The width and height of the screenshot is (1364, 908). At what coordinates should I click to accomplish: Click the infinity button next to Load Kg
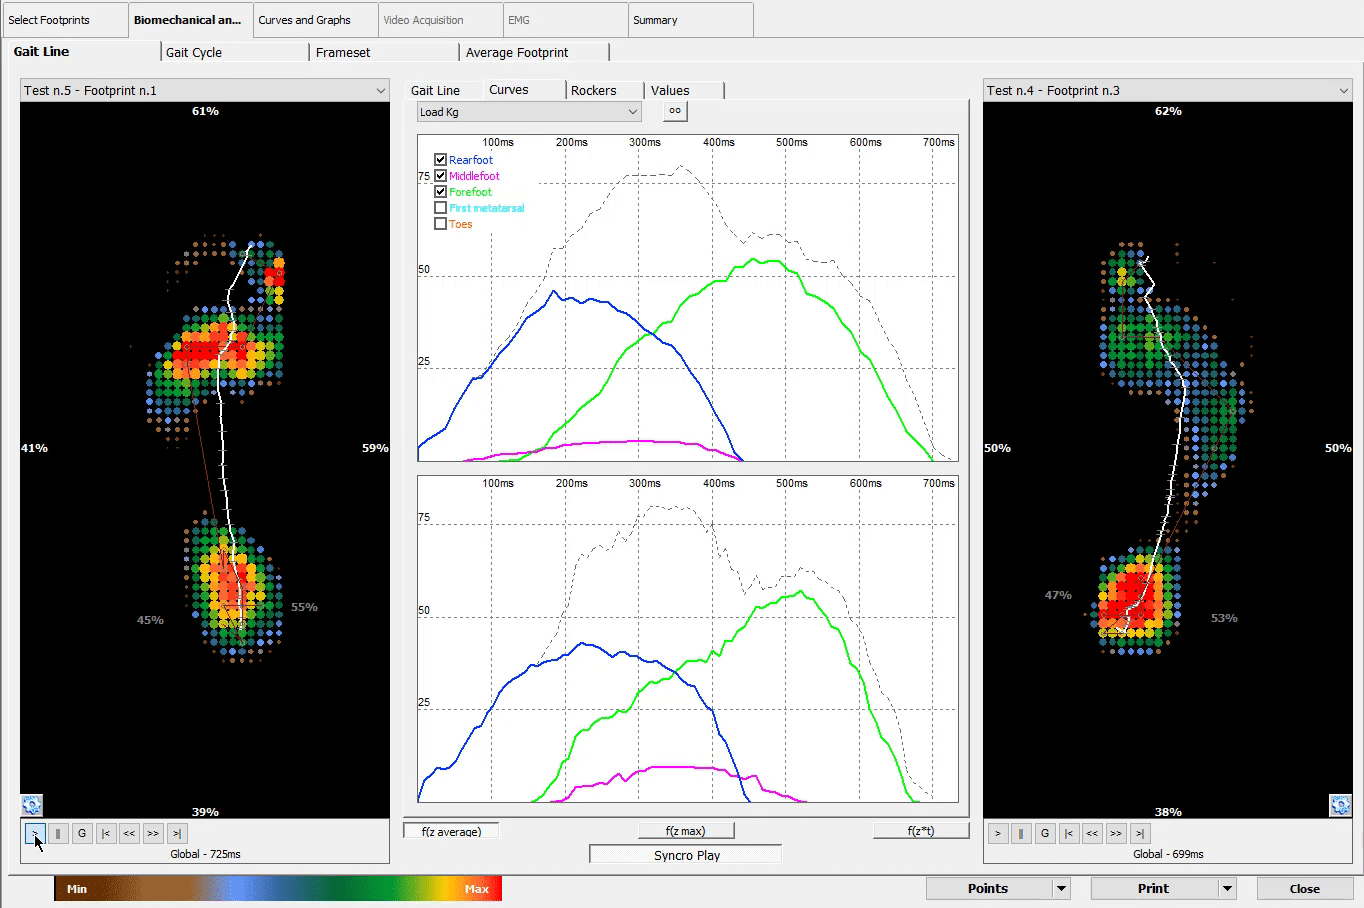coord(674,111)
